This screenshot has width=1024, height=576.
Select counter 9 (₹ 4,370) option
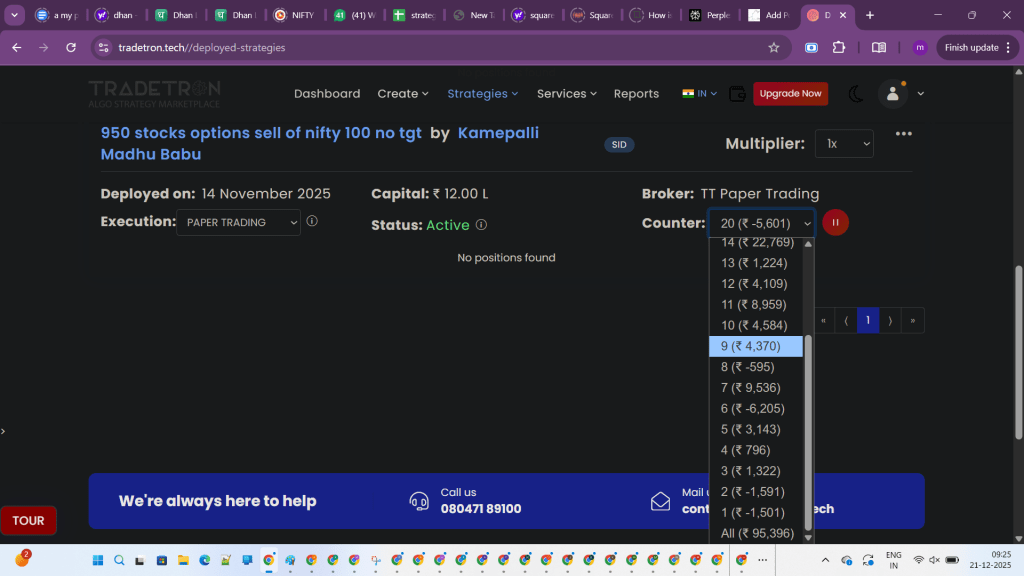[x=756, y=346]
